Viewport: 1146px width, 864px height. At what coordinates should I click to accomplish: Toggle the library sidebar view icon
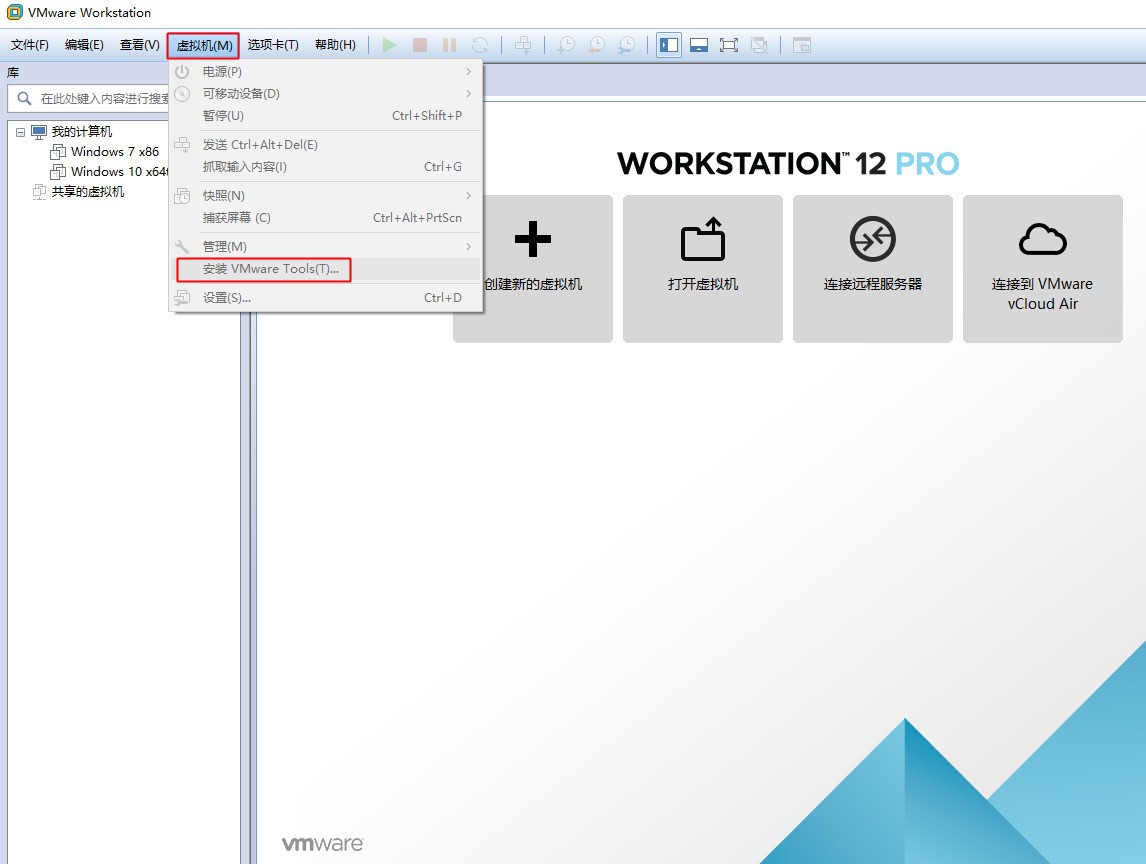click(669, 45)
